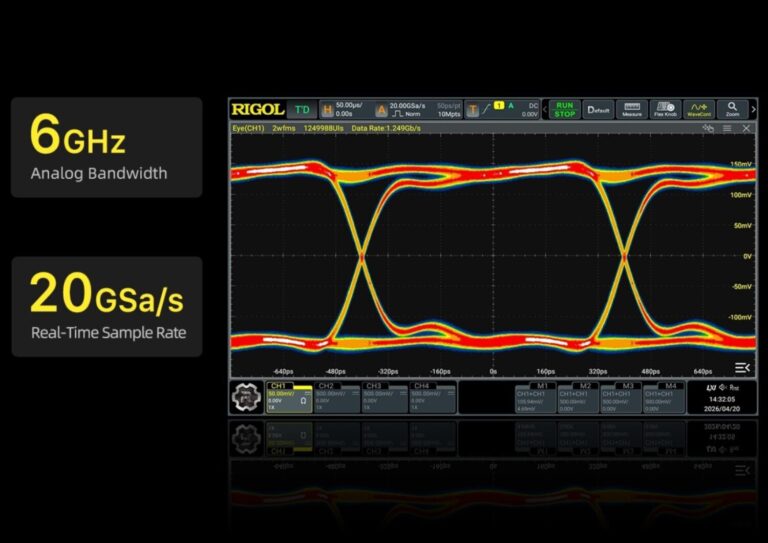Open the horizontal H settings icon
The image size is (768, 543).
point(327,110)
